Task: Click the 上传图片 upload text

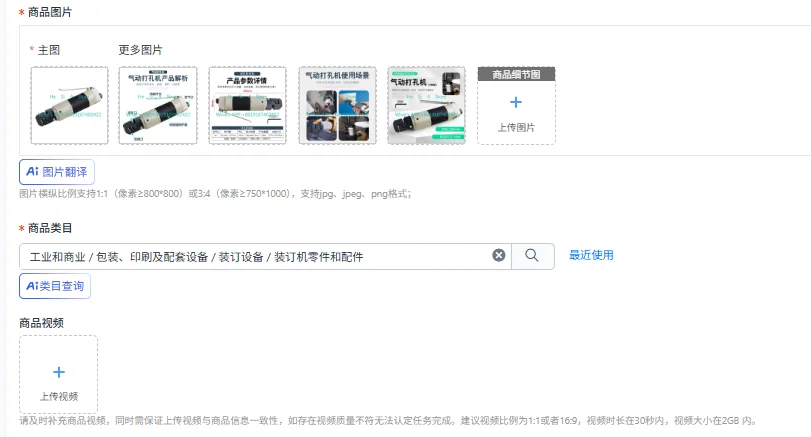Action: click(x=516, y=128)
